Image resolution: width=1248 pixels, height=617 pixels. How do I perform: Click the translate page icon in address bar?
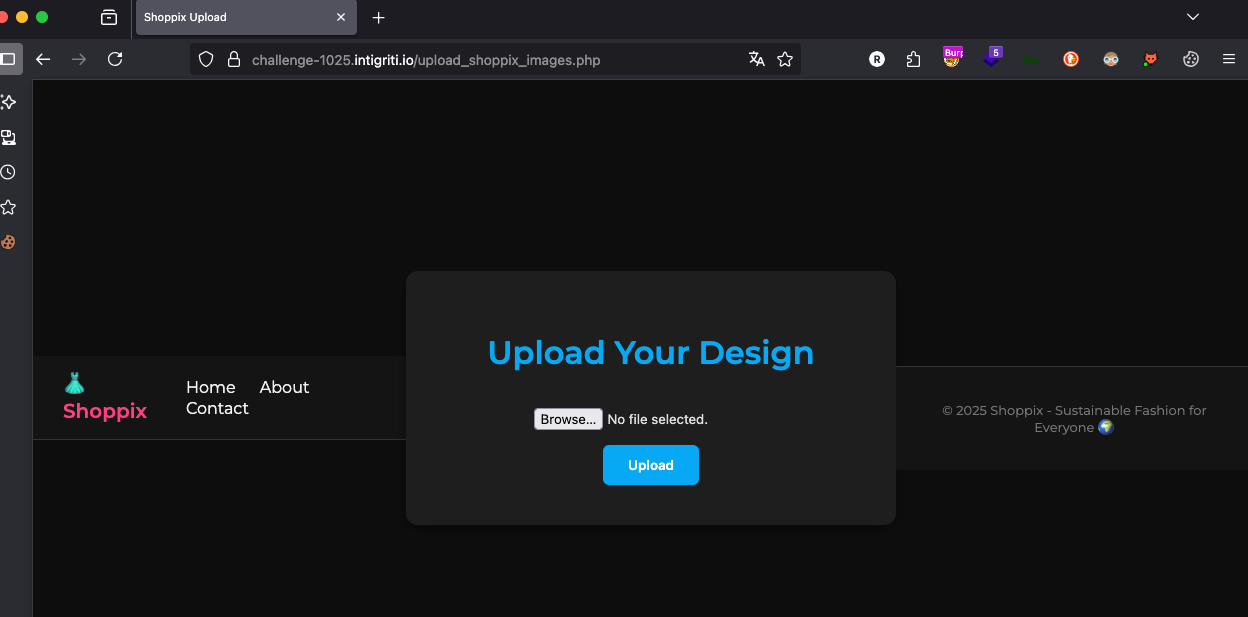[x=756, y=59]
